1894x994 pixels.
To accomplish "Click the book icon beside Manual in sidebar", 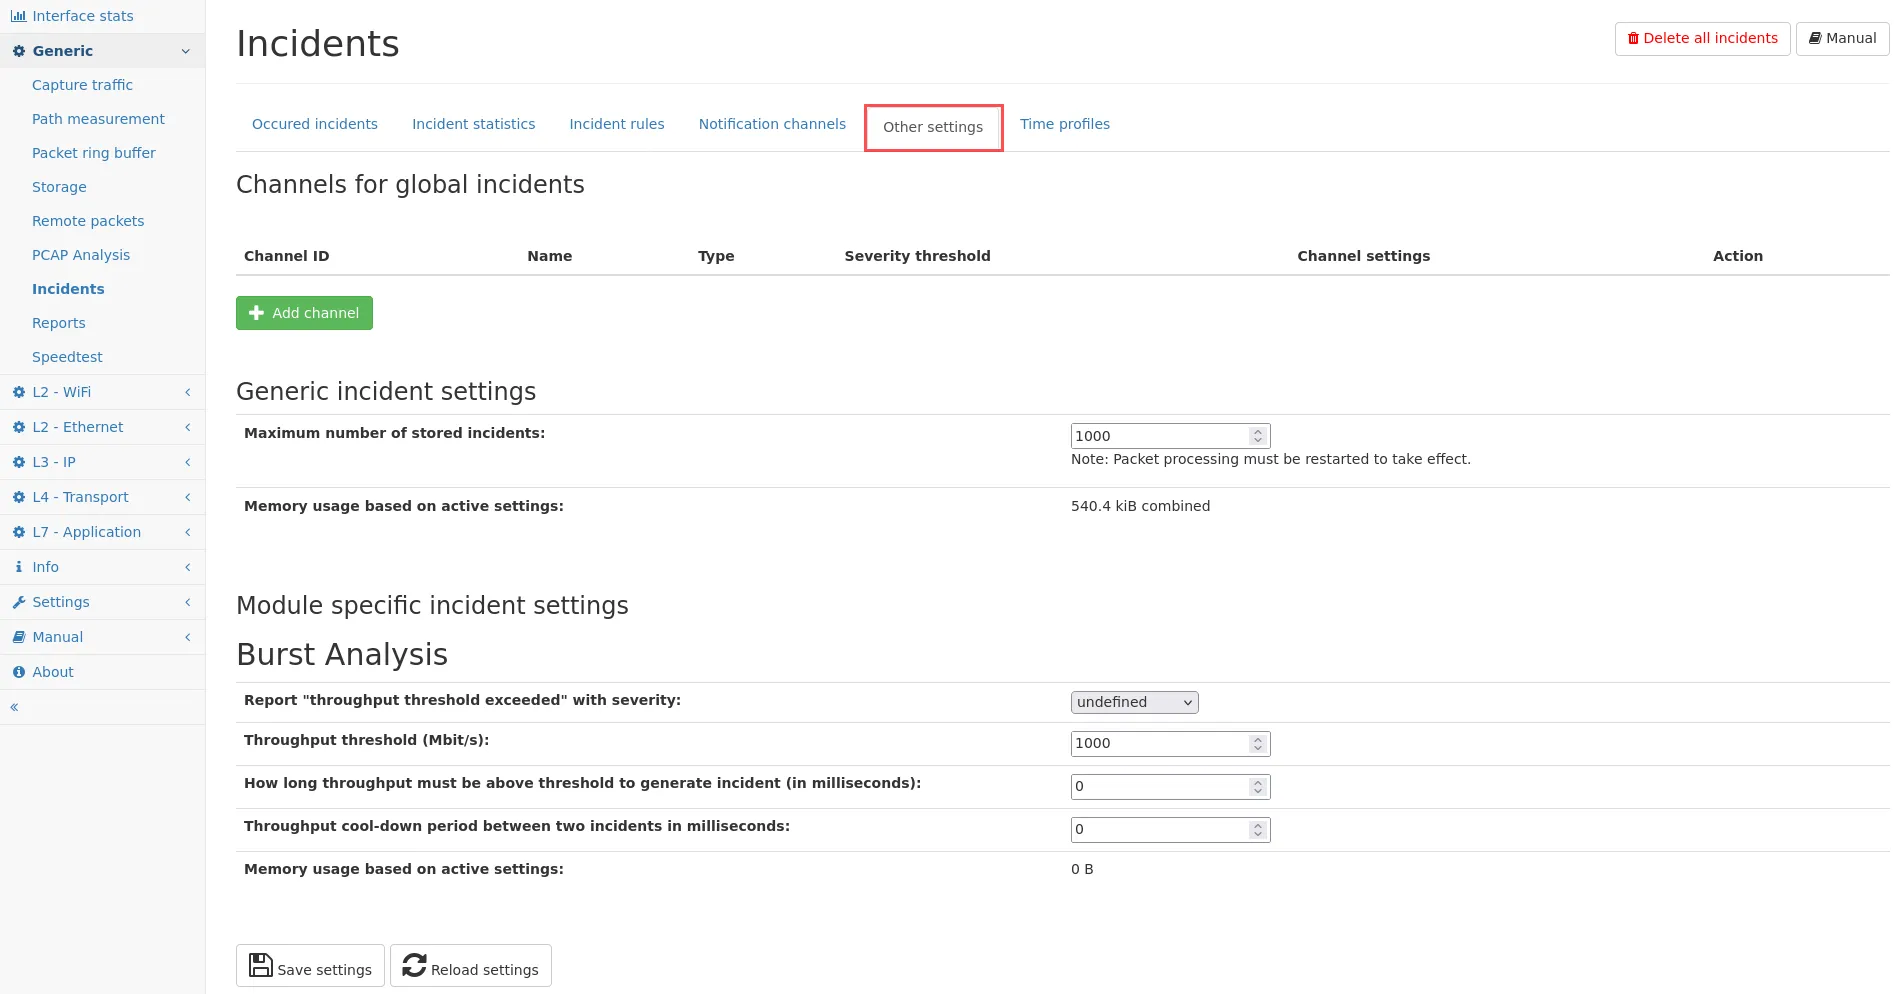I will (x=18, y=637).
